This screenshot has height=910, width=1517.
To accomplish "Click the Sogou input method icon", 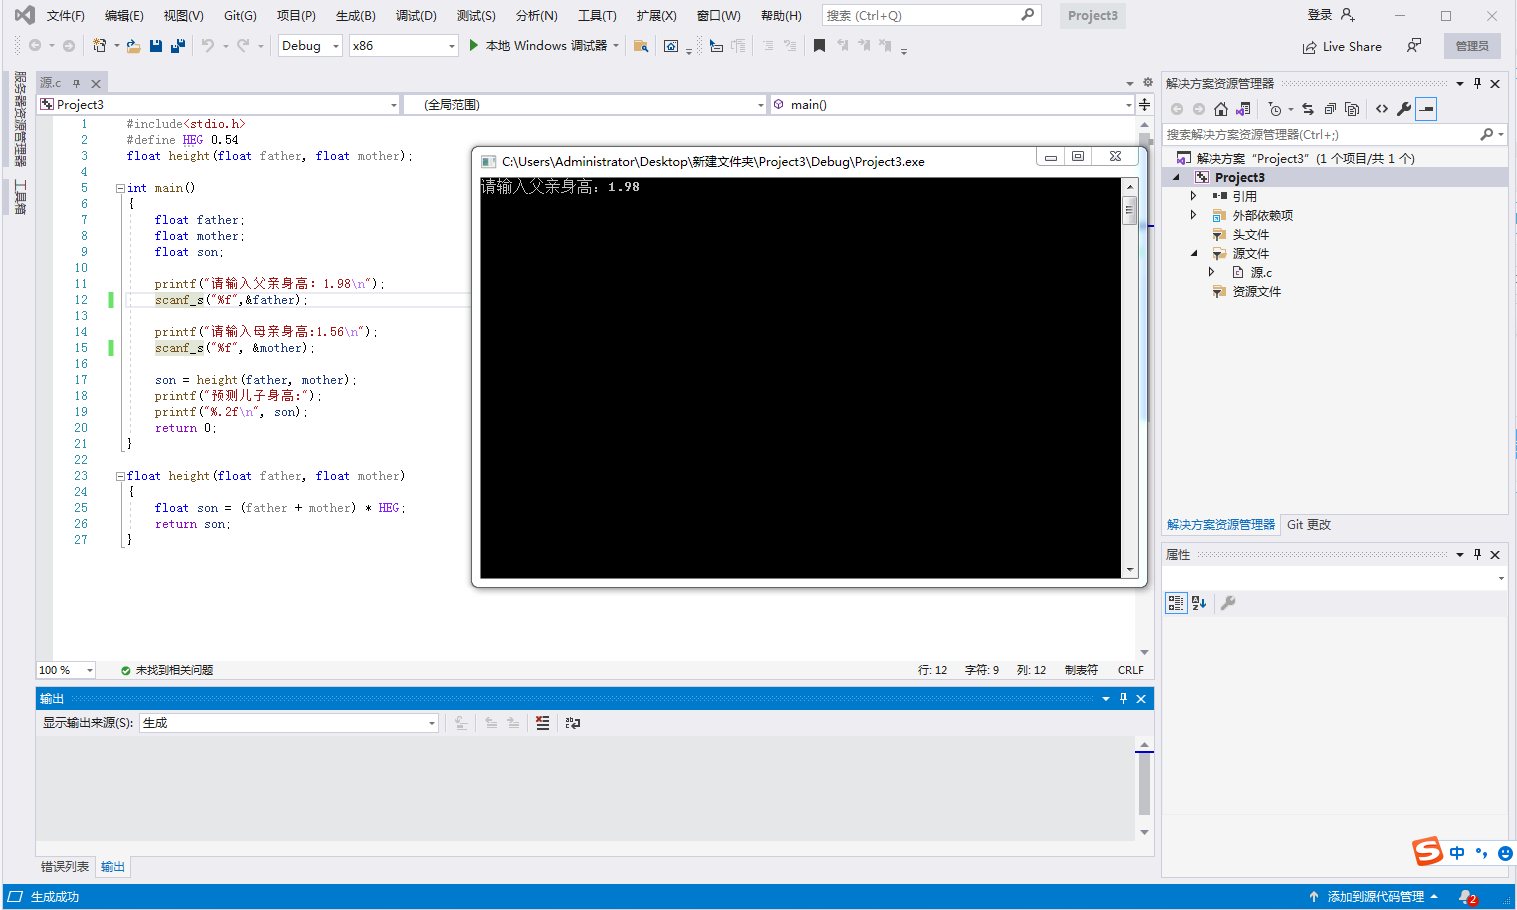I will click(1427, 851).
